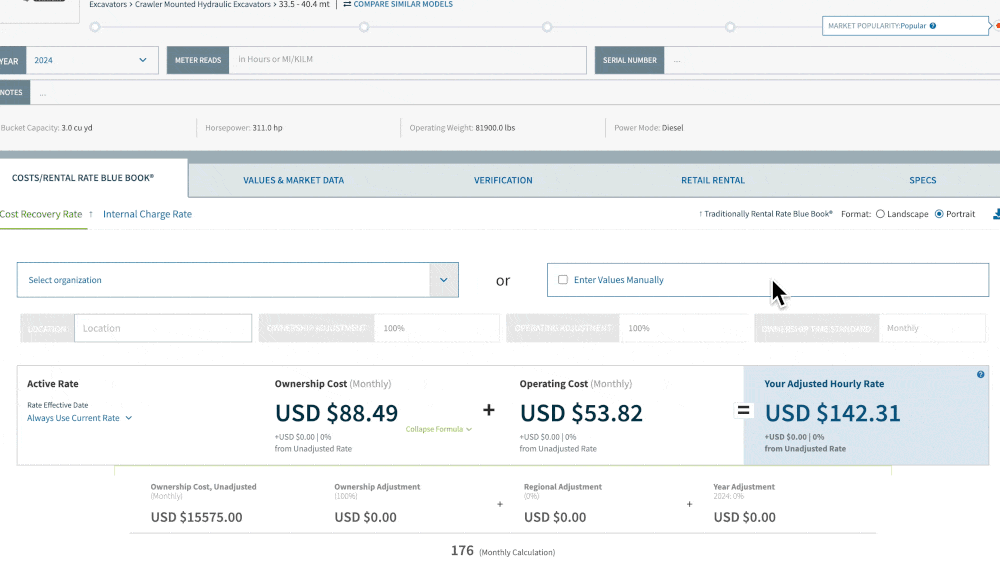Click help icon on Adjusted Hourly Rate
This screenshot has width=1000, height=563.
[x=980, y=374]
